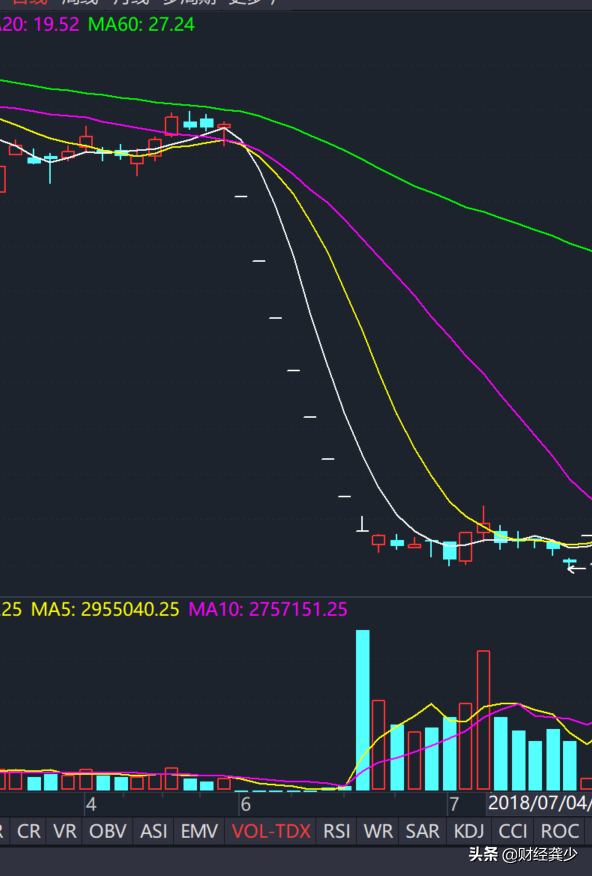Open the ASI indicator tab

[154, 831]
